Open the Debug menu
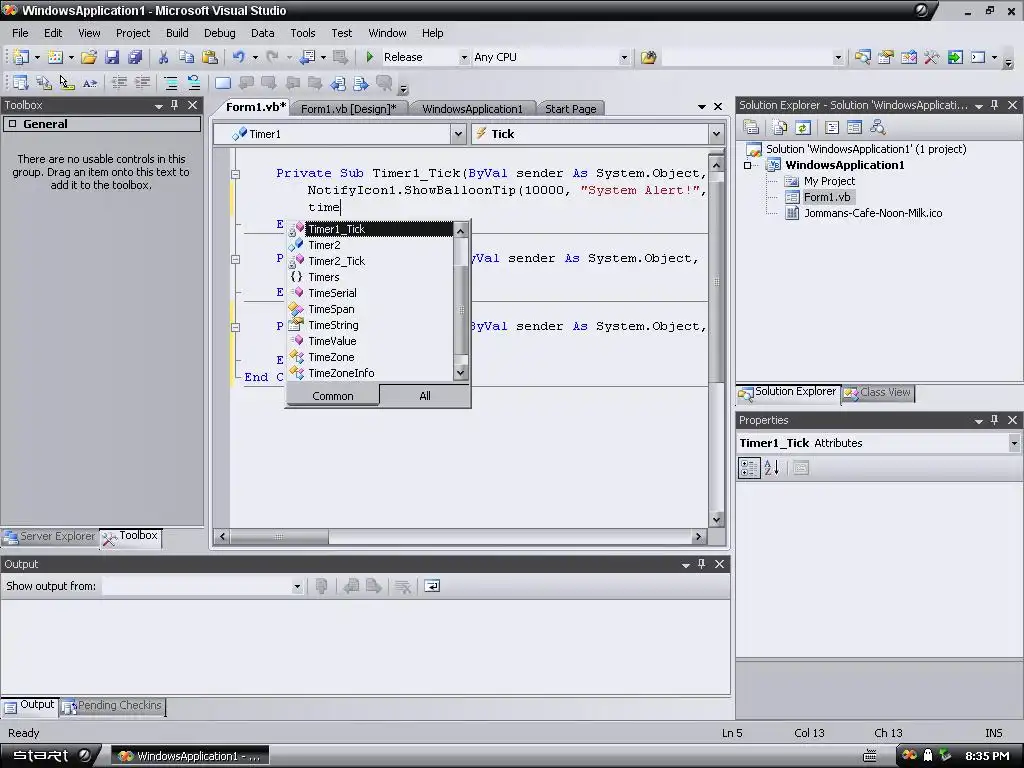Screen dimensions: 1024x768 [219, 33]
